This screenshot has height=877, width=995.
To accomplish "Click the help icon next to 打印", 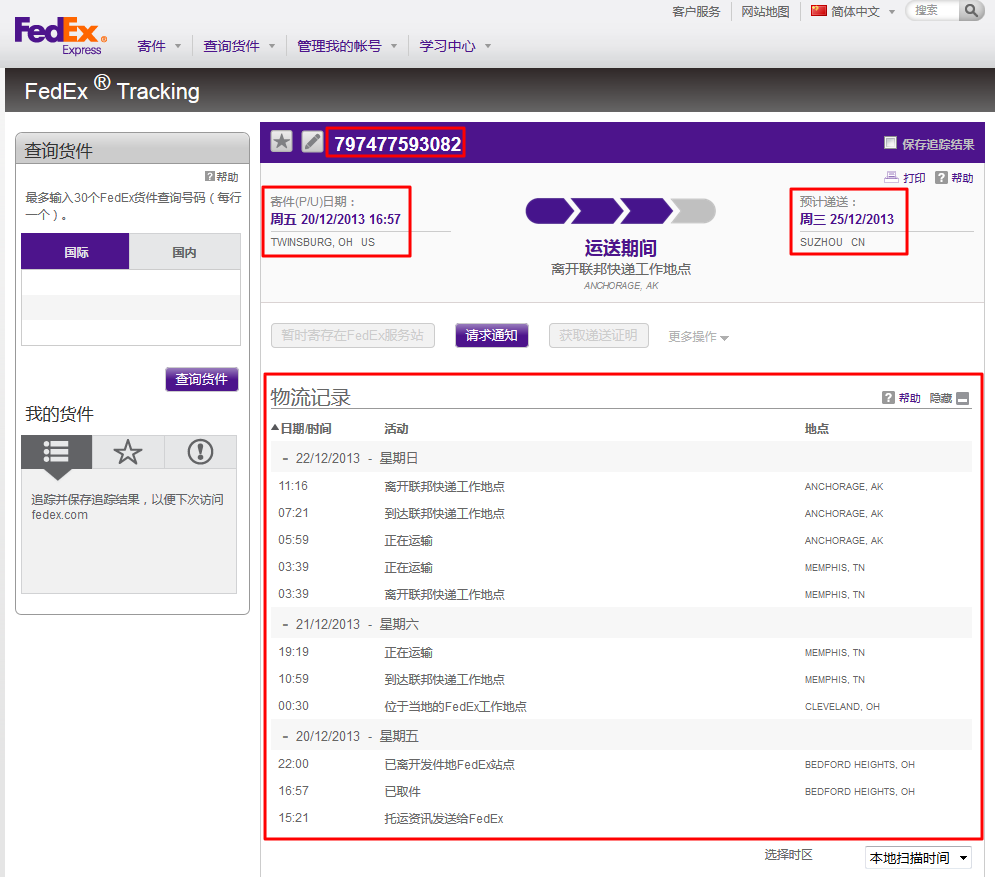I will point(941,178).
